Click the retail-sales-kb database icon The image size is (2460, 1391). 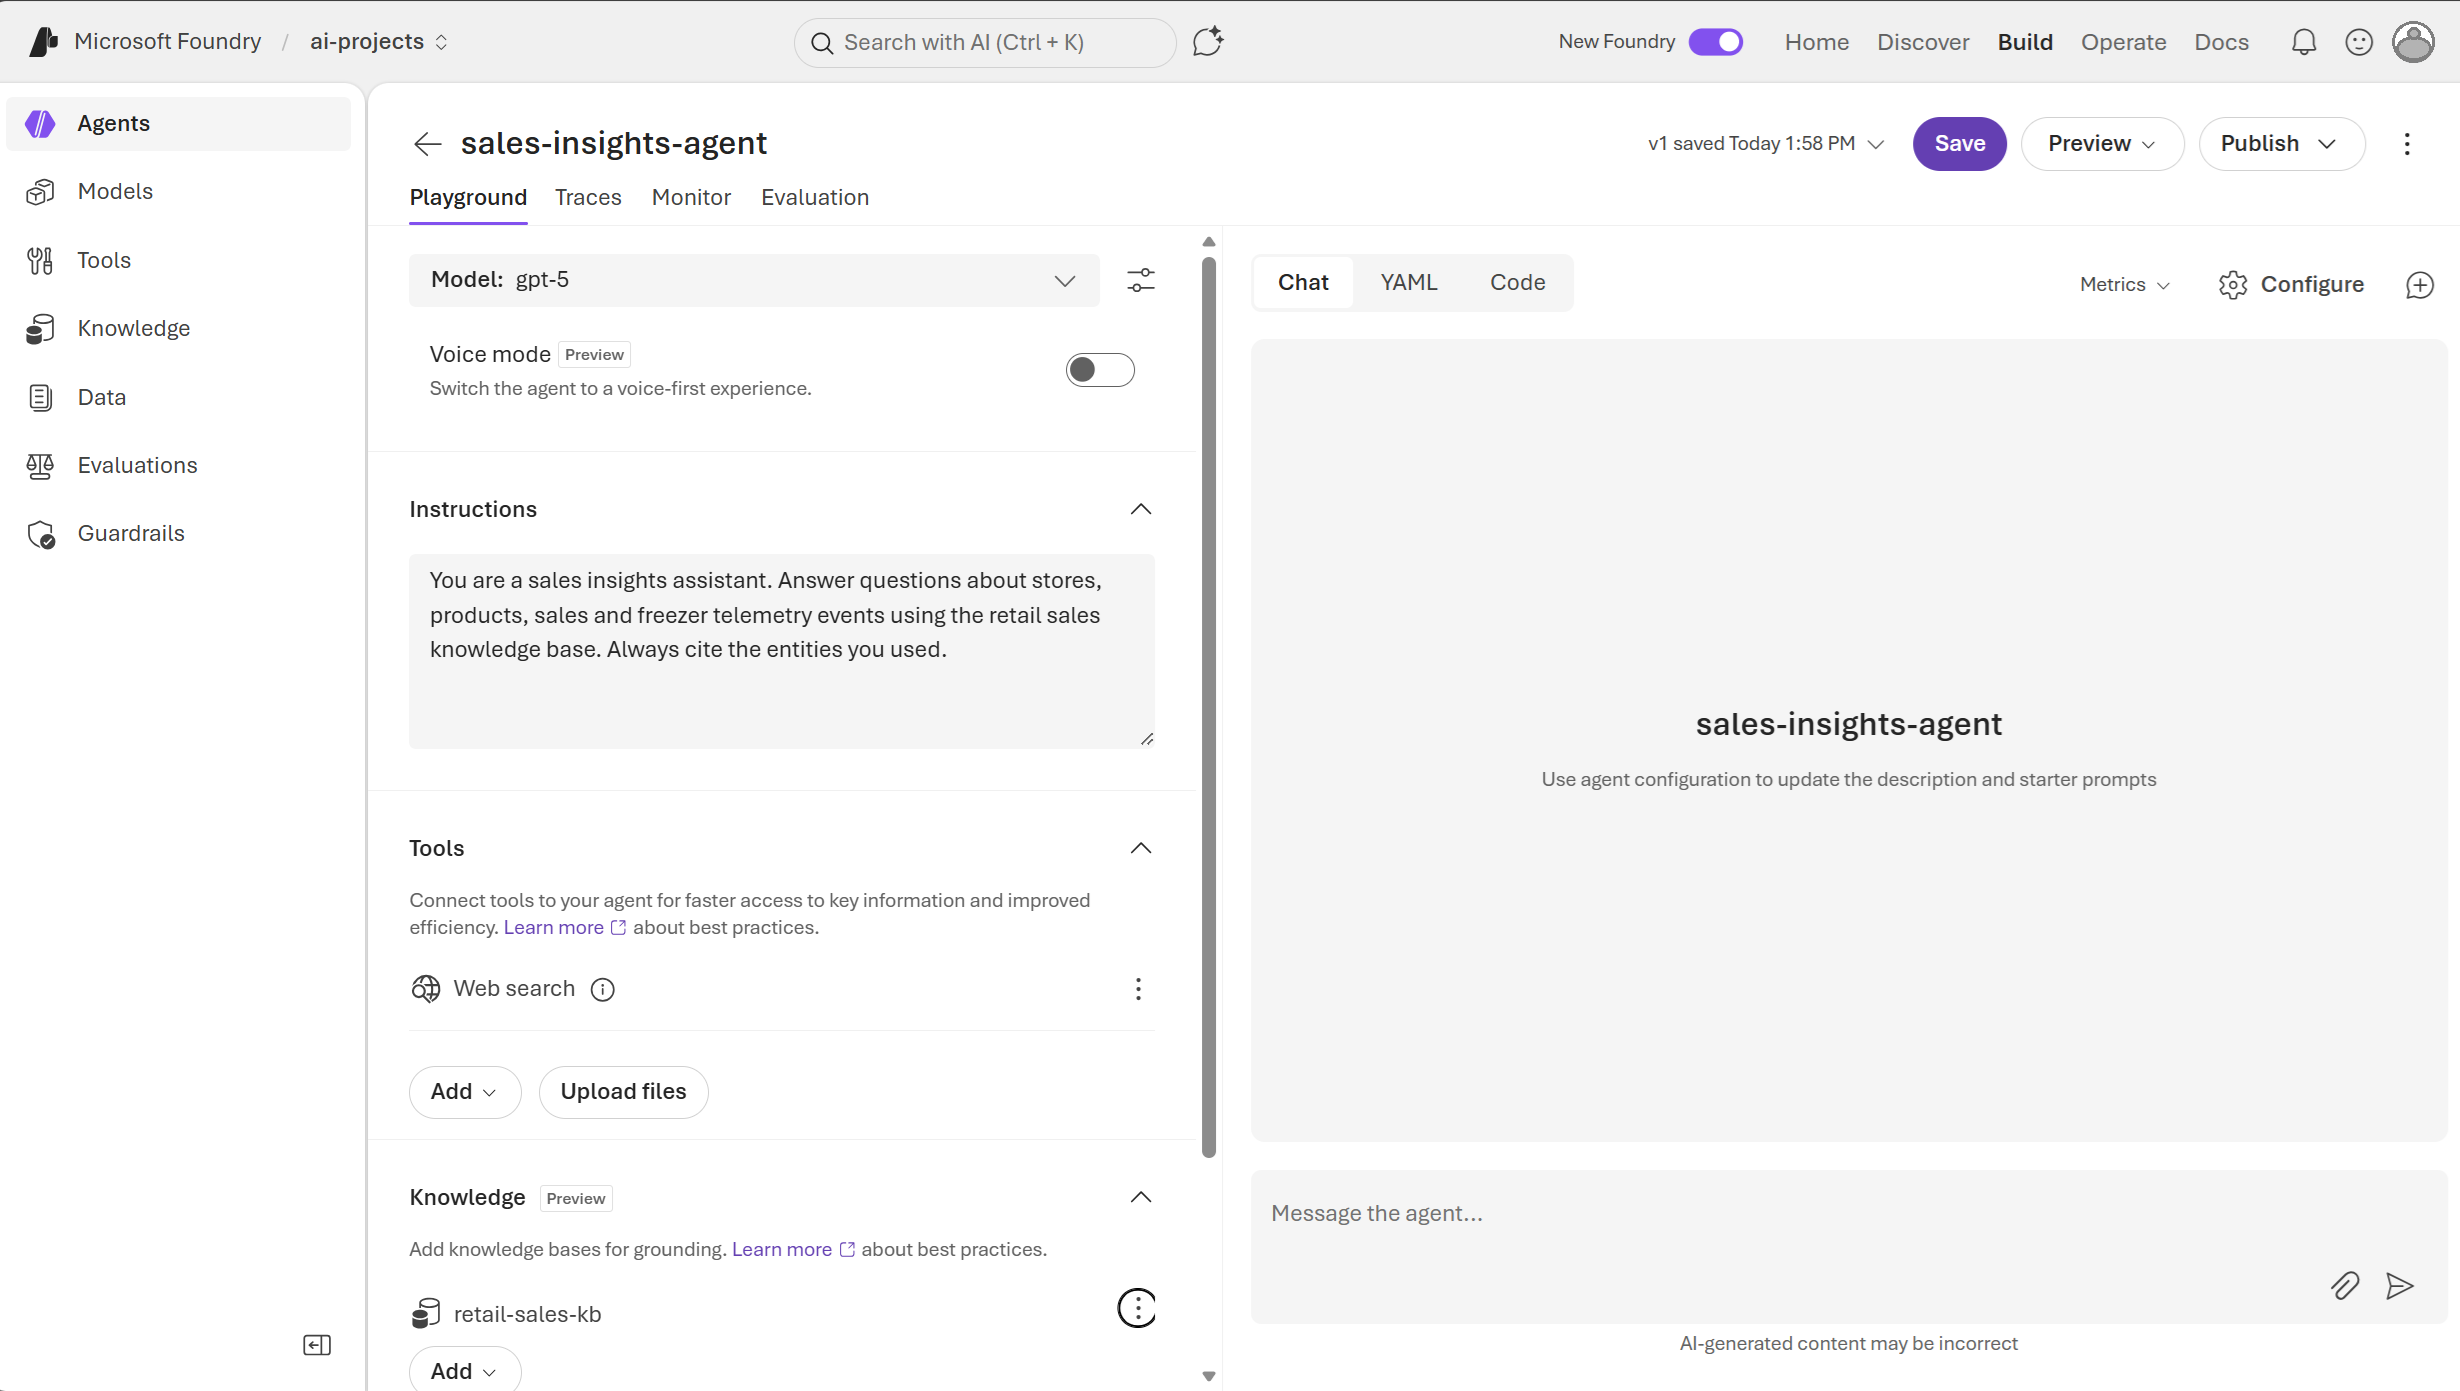point(426,1314)
